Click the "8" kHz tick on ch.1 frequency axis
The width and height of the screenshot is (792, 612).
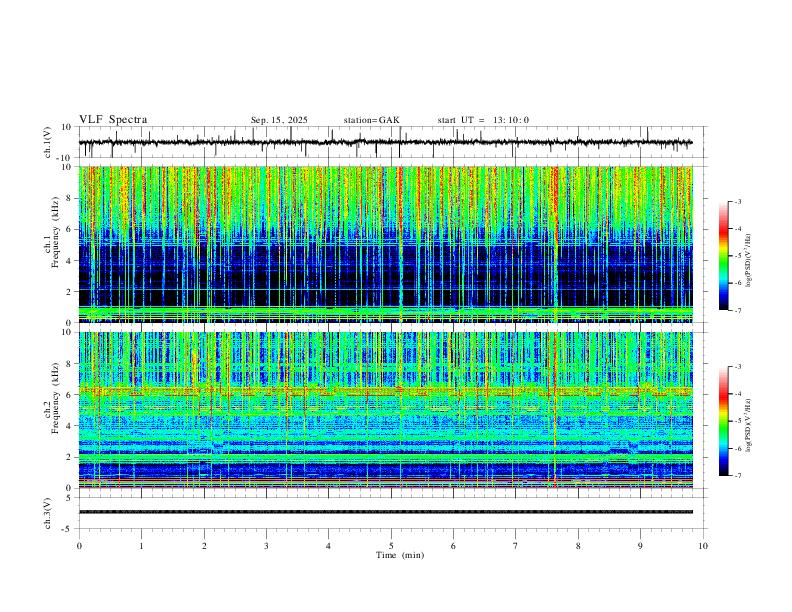click(69, 198)
